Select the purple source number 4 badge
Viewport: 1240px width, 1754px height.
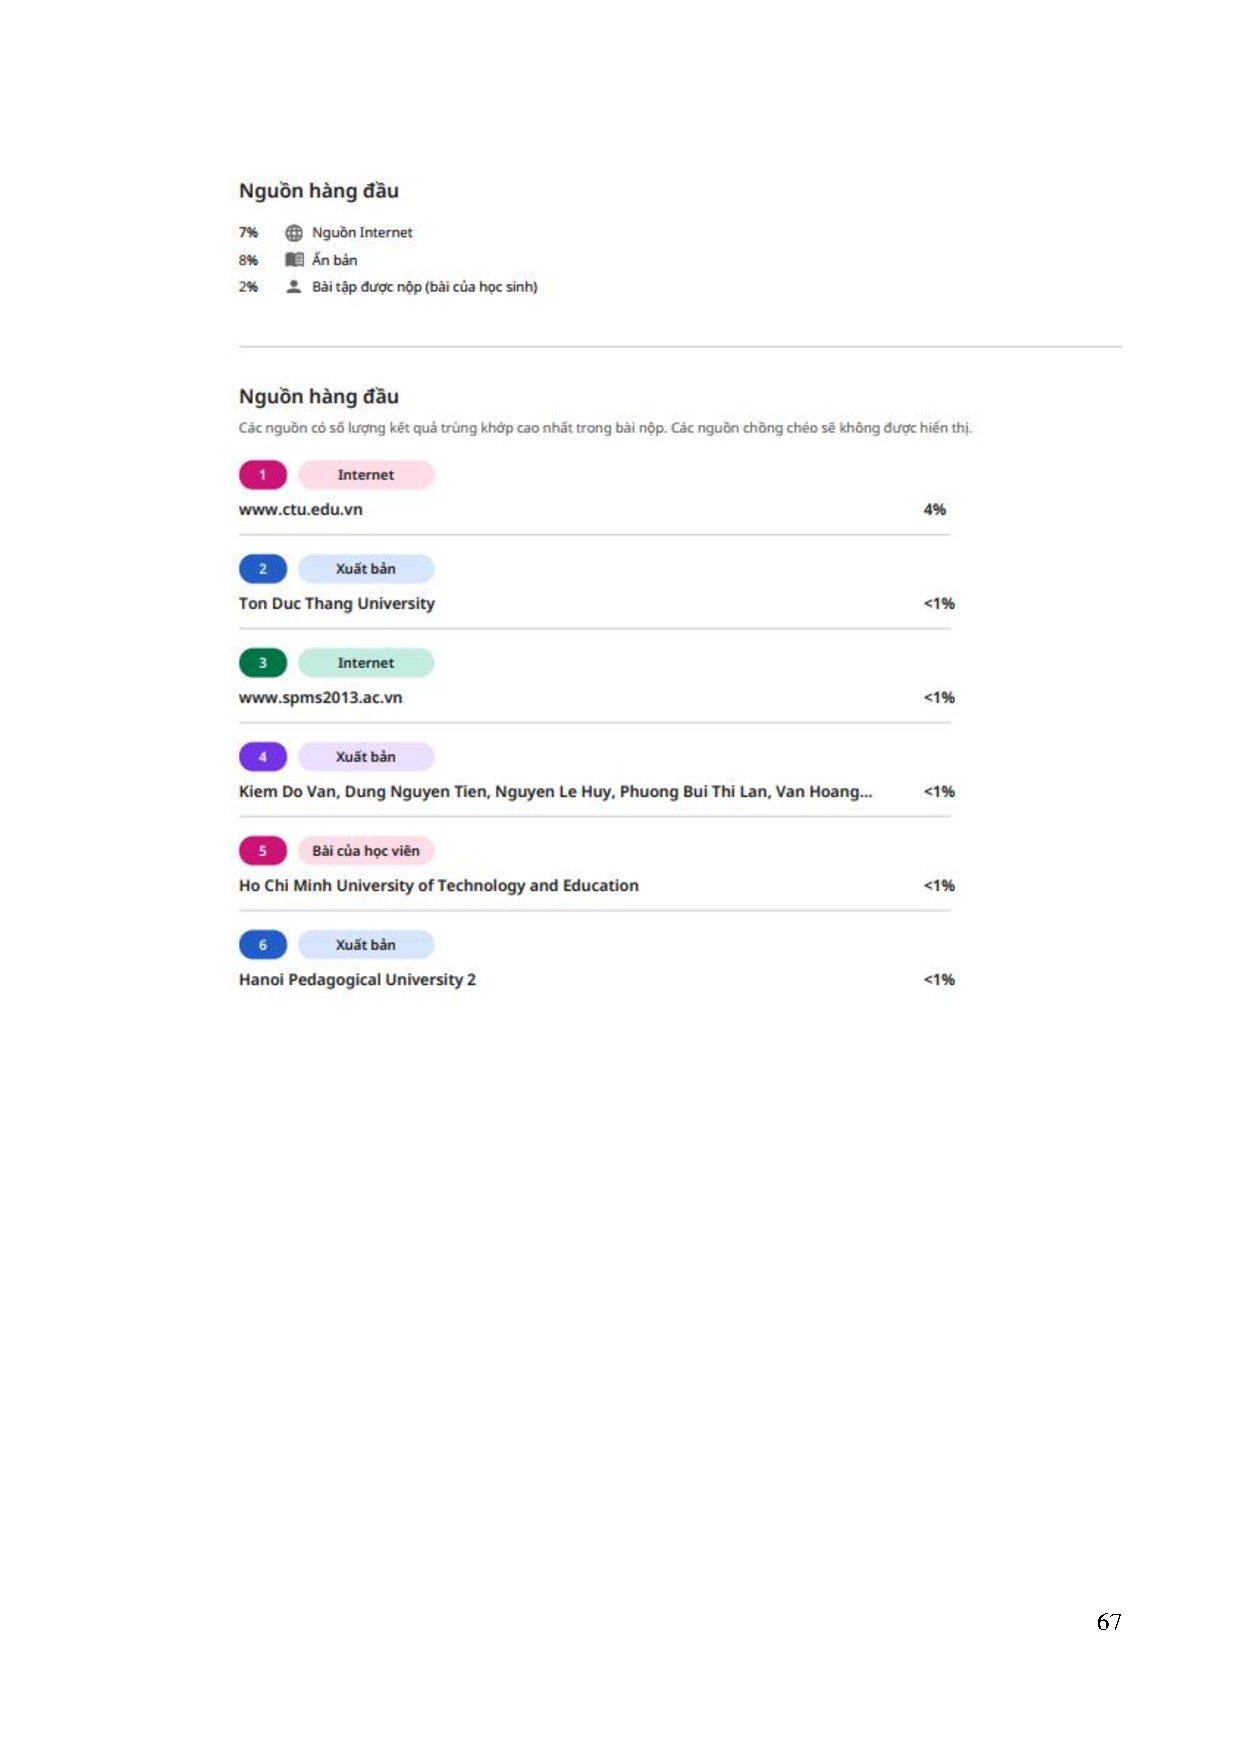click(x=263, y=757)
